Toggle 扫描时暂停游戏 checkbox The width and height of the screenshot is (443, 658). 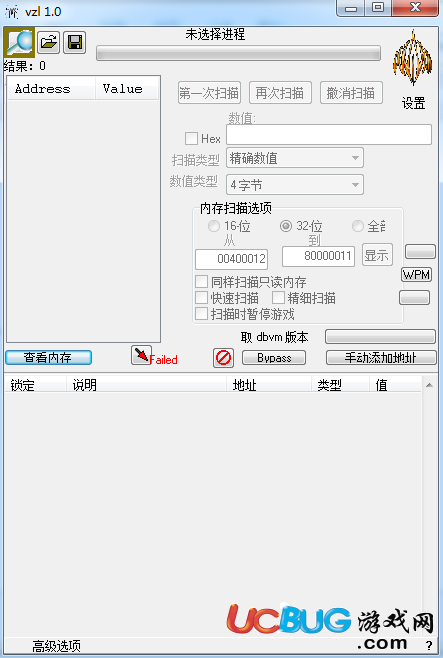coord(201,313)
